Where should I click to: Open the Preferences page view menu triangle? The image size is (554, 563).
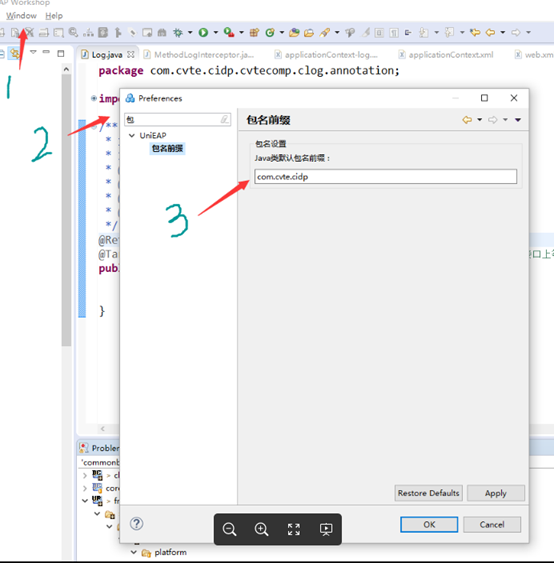click(x=518, y=120)
